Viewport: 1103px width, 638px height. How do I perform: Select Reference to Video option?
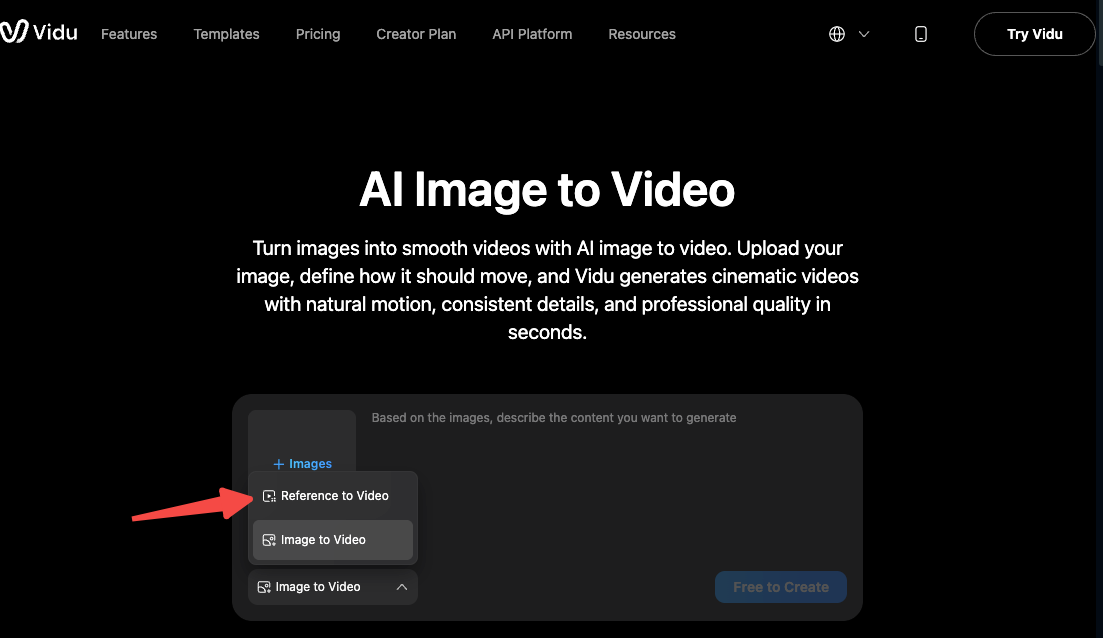click(333, 496)
